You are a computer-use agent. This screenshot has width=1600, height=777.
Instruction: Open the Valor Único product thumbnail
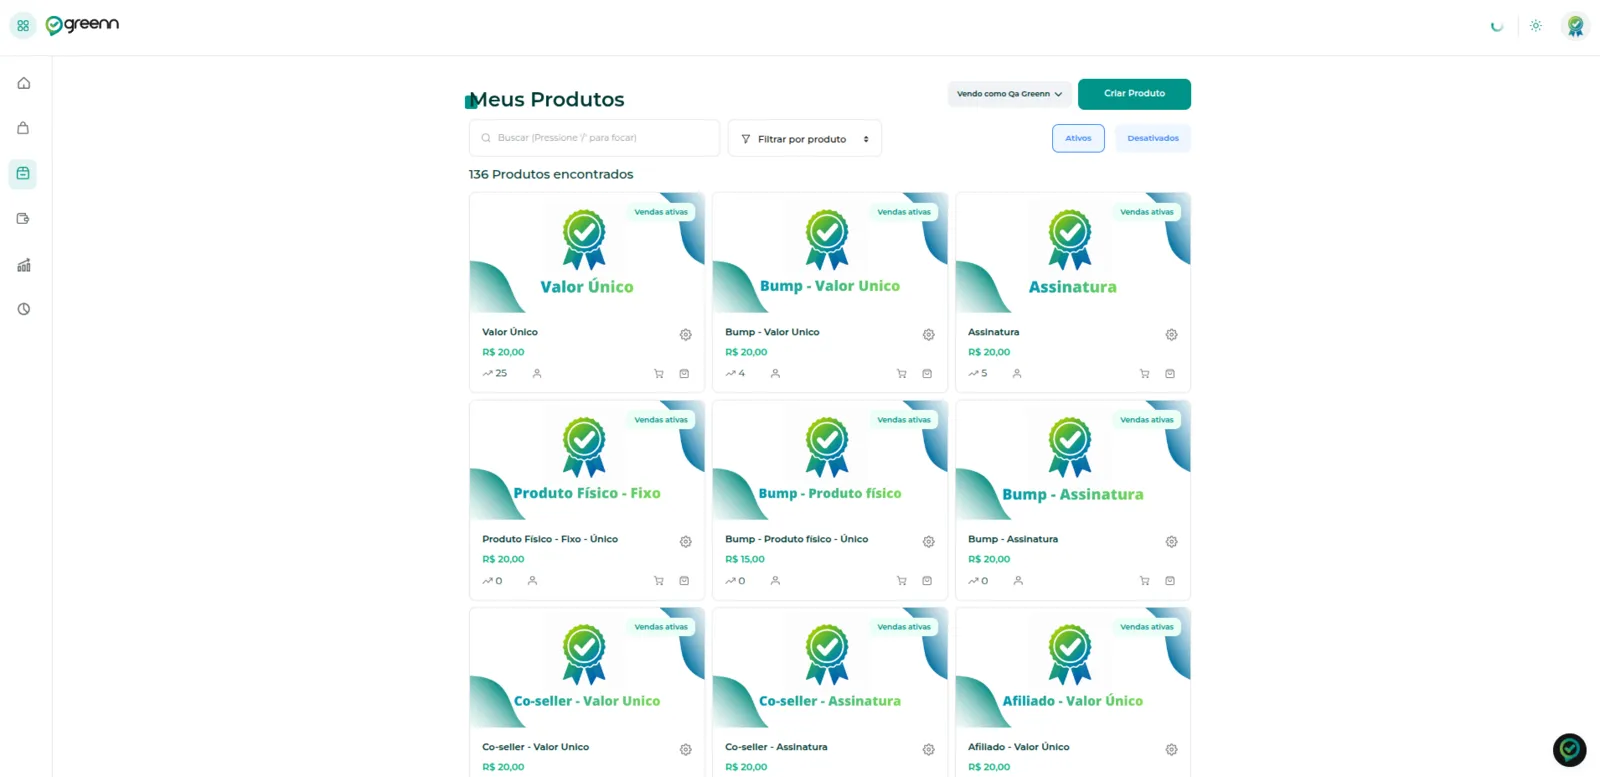point(587,253)
